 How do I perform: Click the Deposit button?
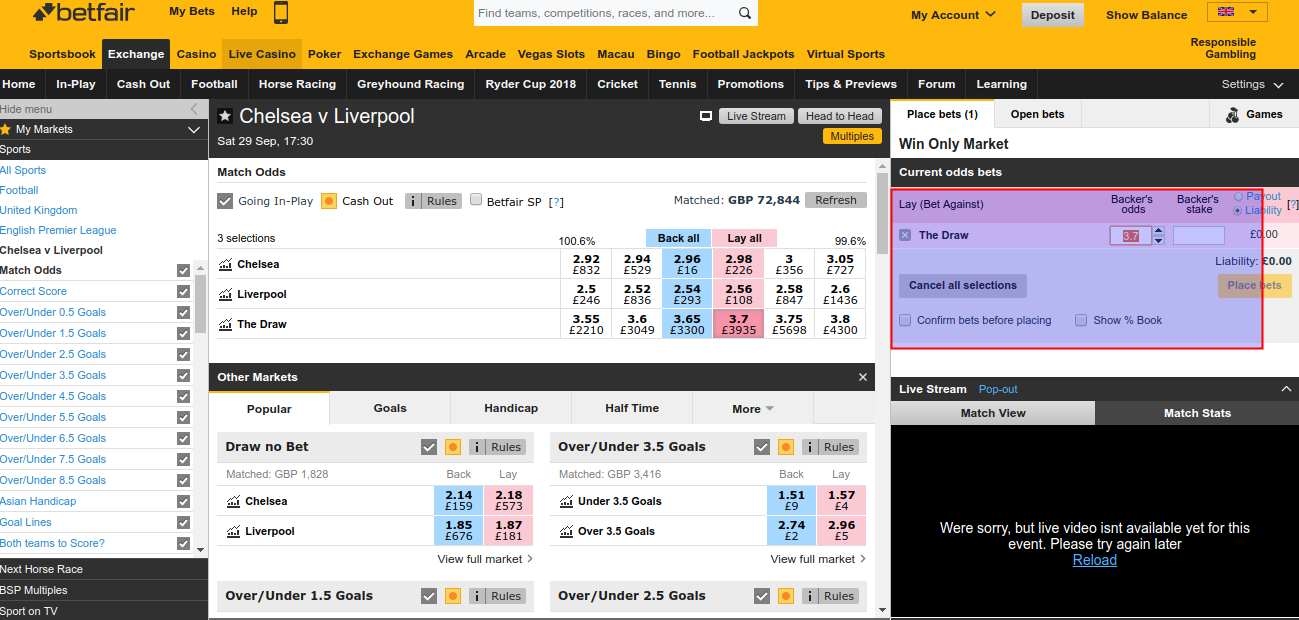[x=1052, y=15]
